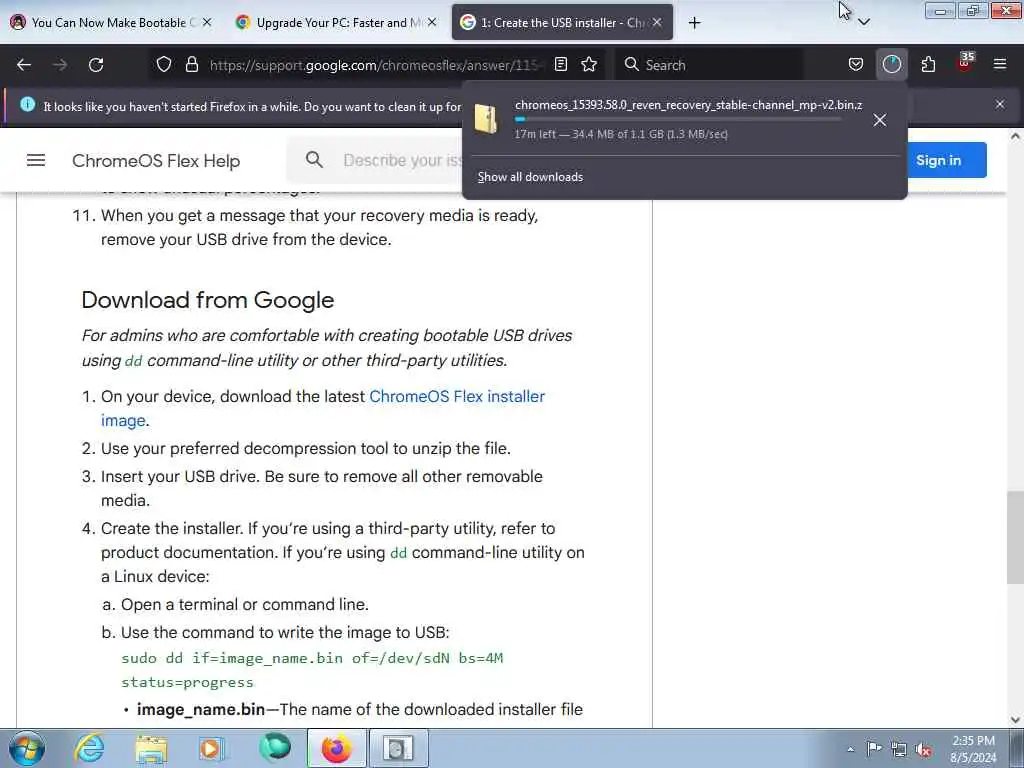Image resolution: width=1024 pixels, height=768 pixels.
Task: Toggle reader view in the address bar
Action: click(x=560, y=65)
